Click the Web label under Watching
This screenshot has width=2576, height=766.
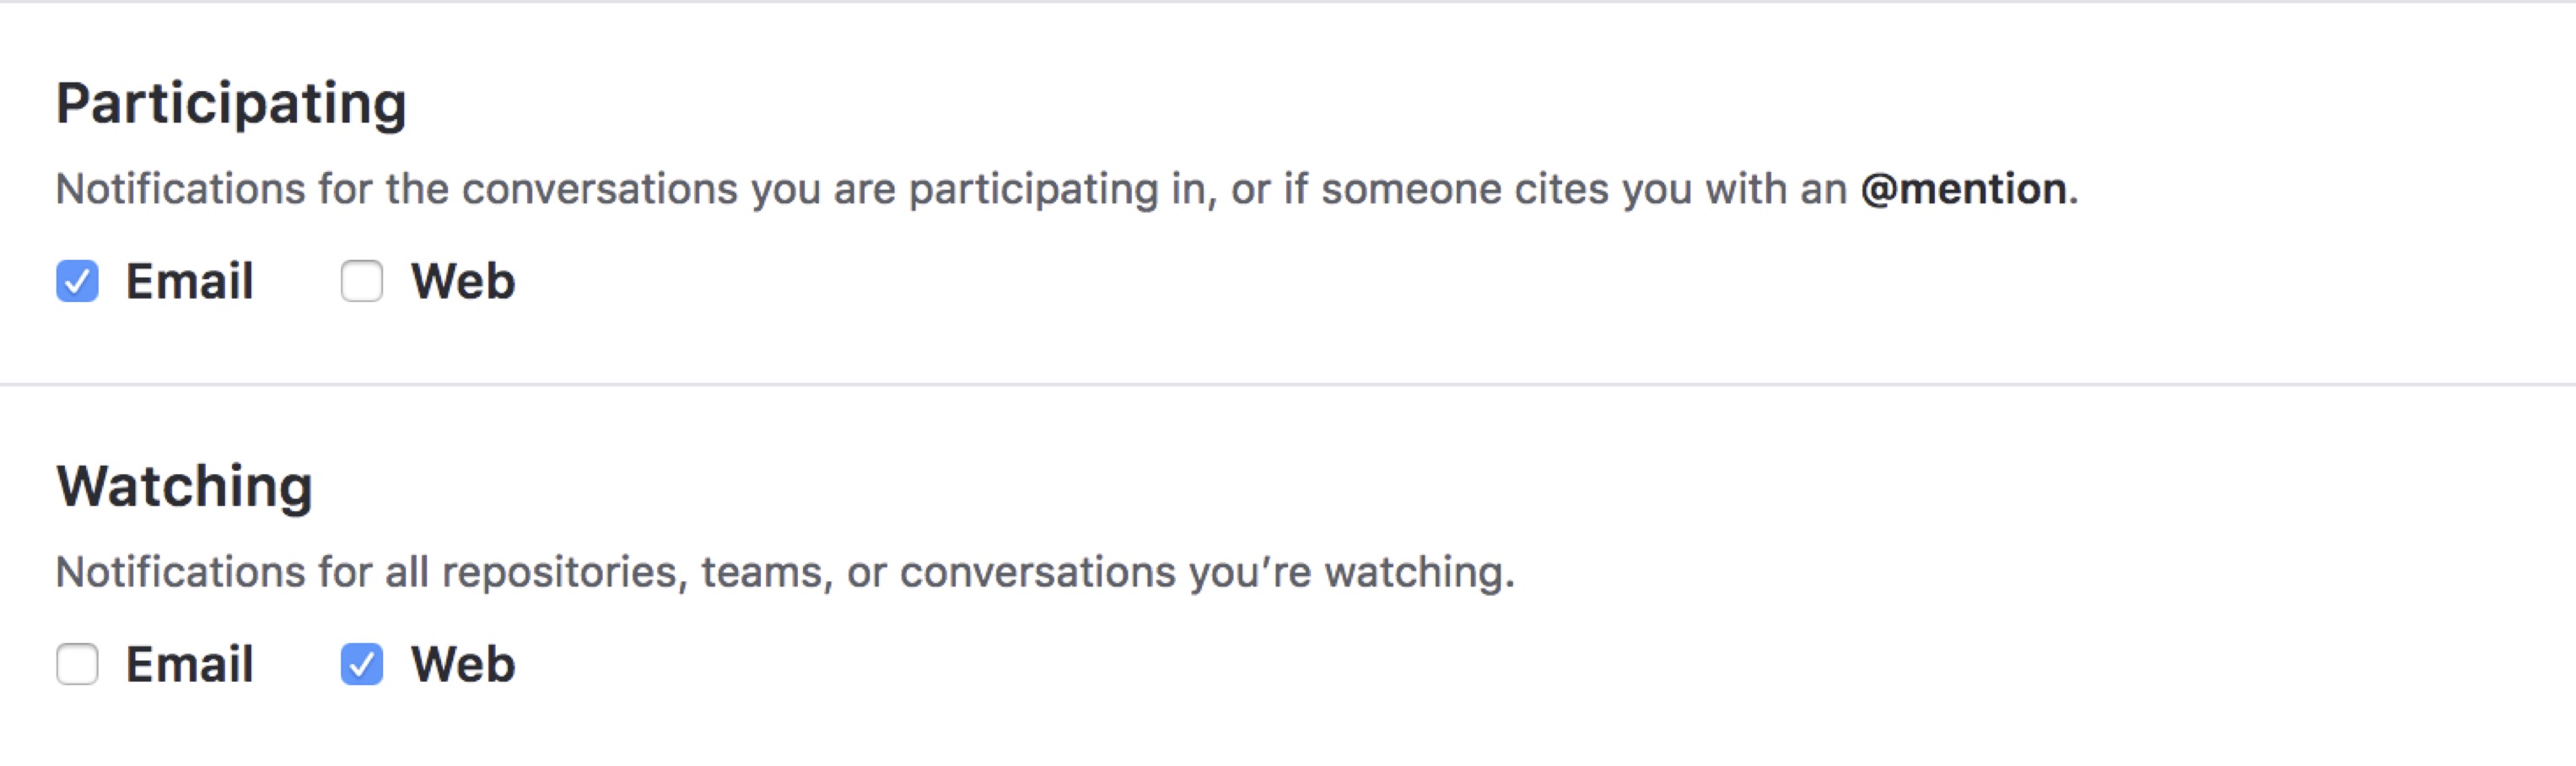point(462,664)
